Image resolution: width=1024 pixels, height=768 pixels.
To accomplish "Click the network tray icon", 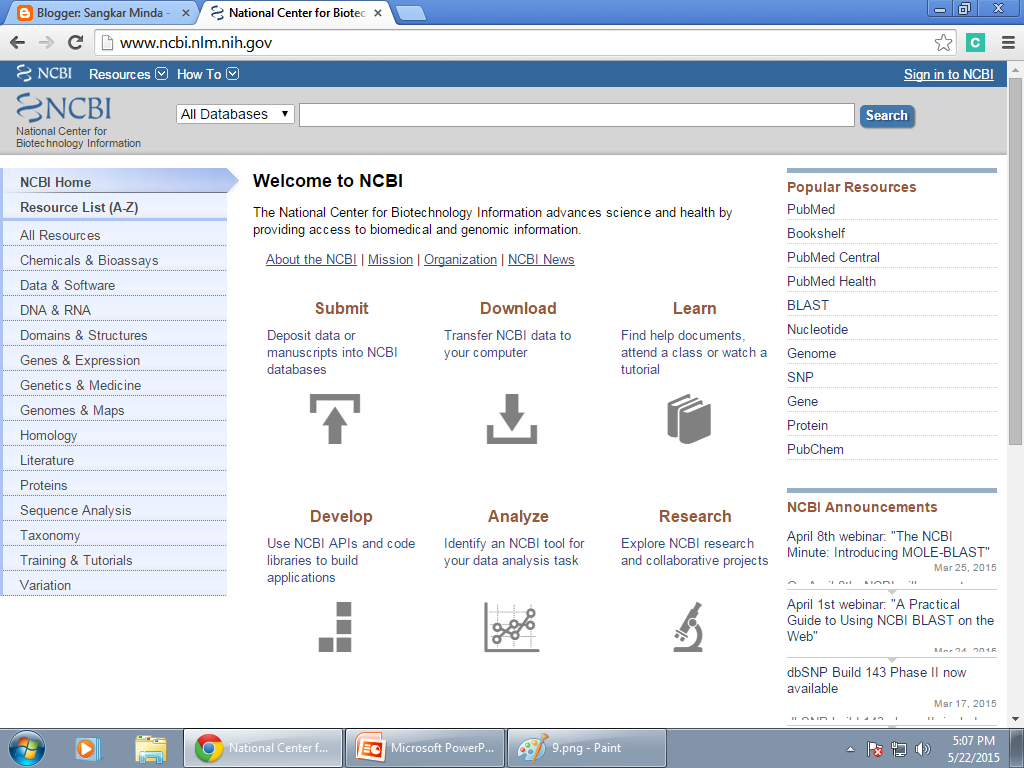I will [899, 749].
